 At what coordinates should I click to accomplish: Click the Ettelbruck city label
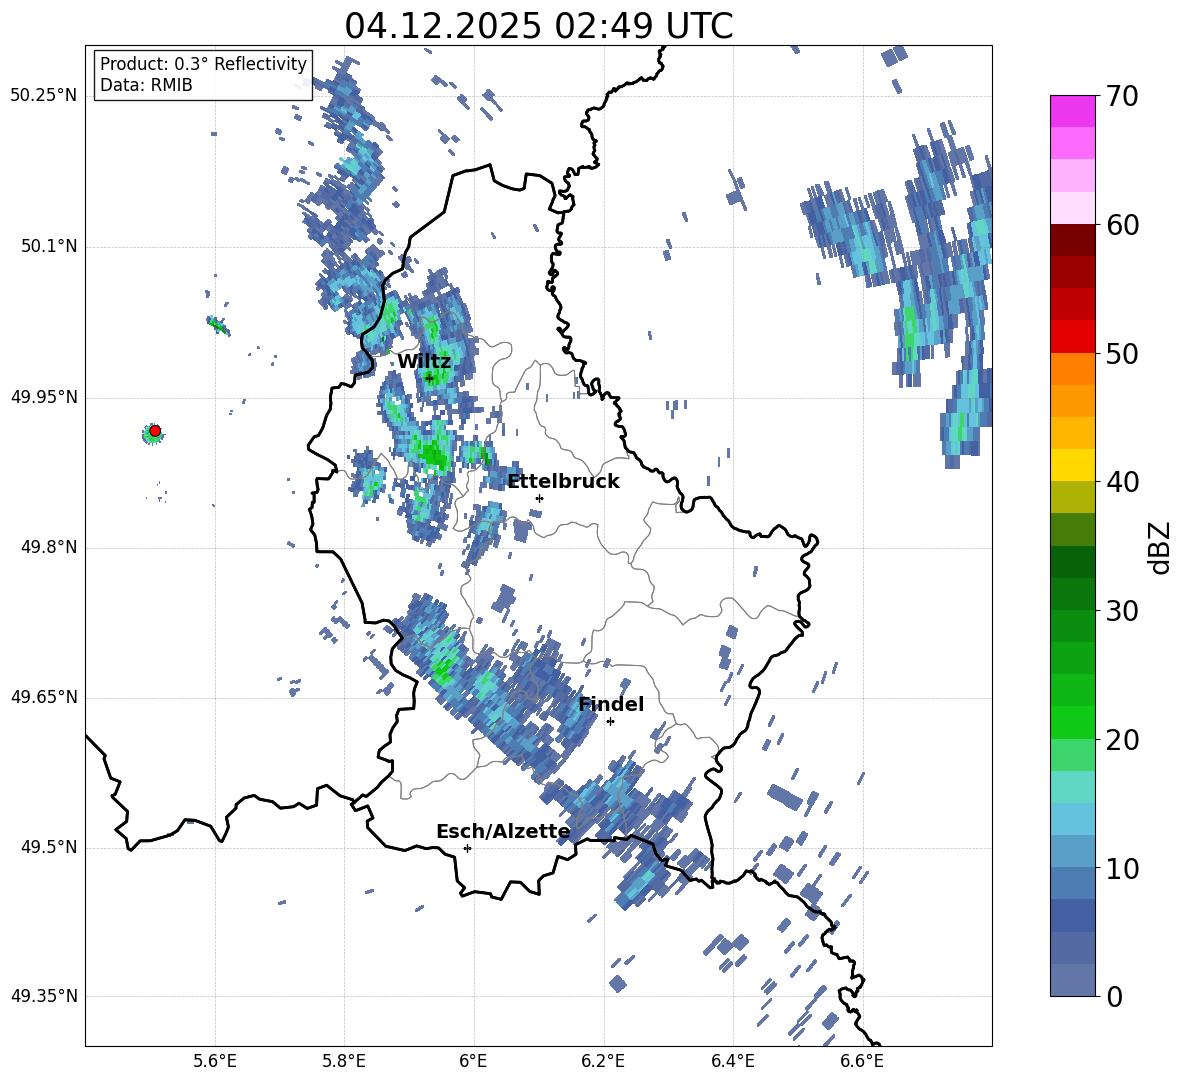(x=563, y=482)
